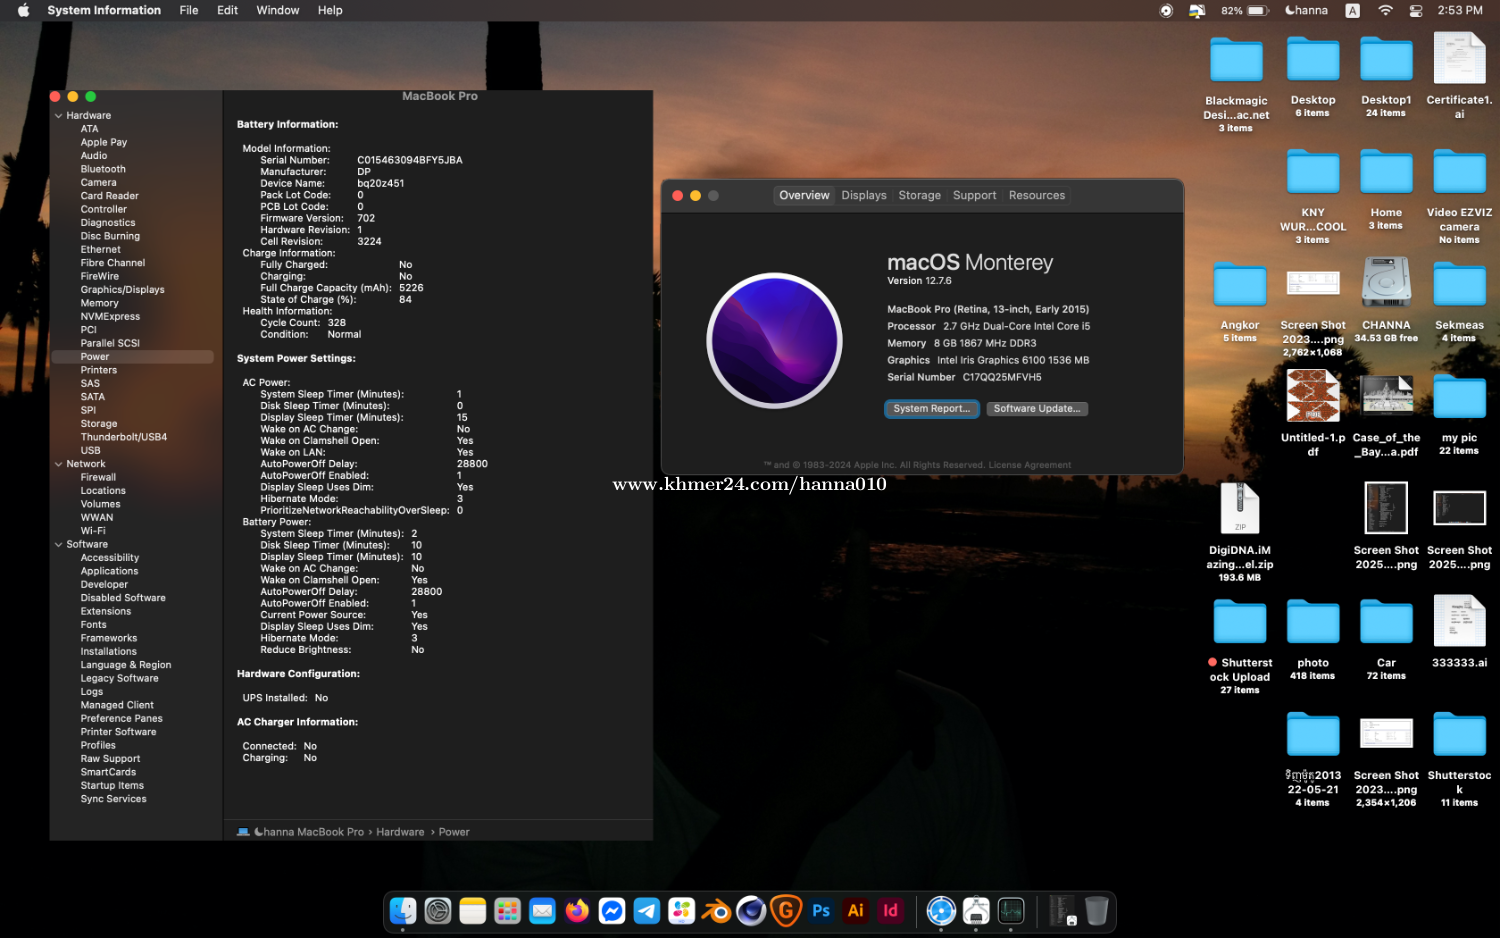Image resolution: width=1500 pixels, height=938 pixels.
Task: Open the Trash in the Dock
Action: (1097, 910)
